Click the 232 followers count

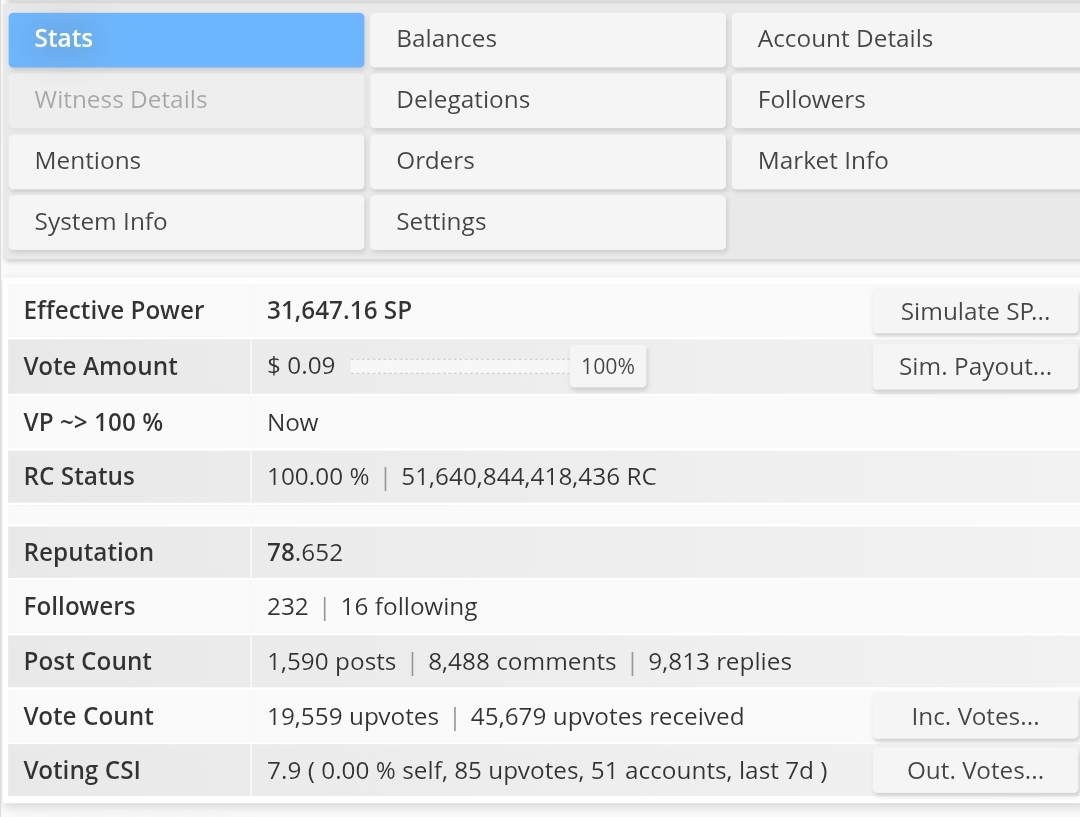coord(288,607)
